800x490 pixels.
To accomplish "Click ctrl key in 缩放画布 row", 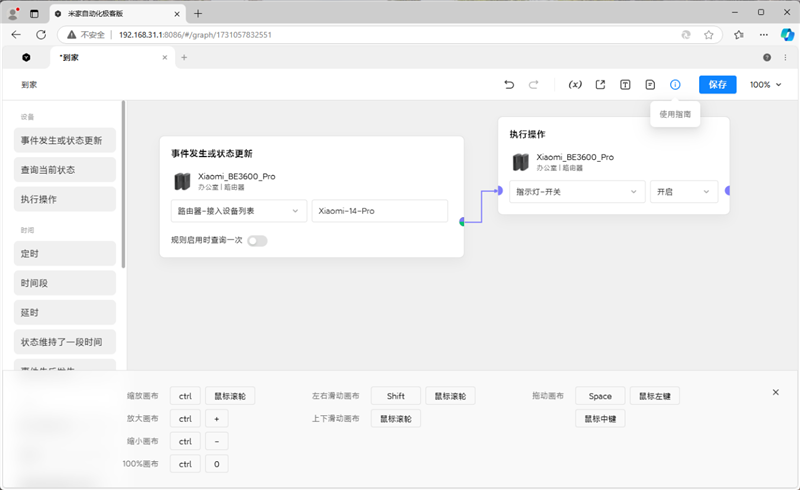I will point(185,396).
